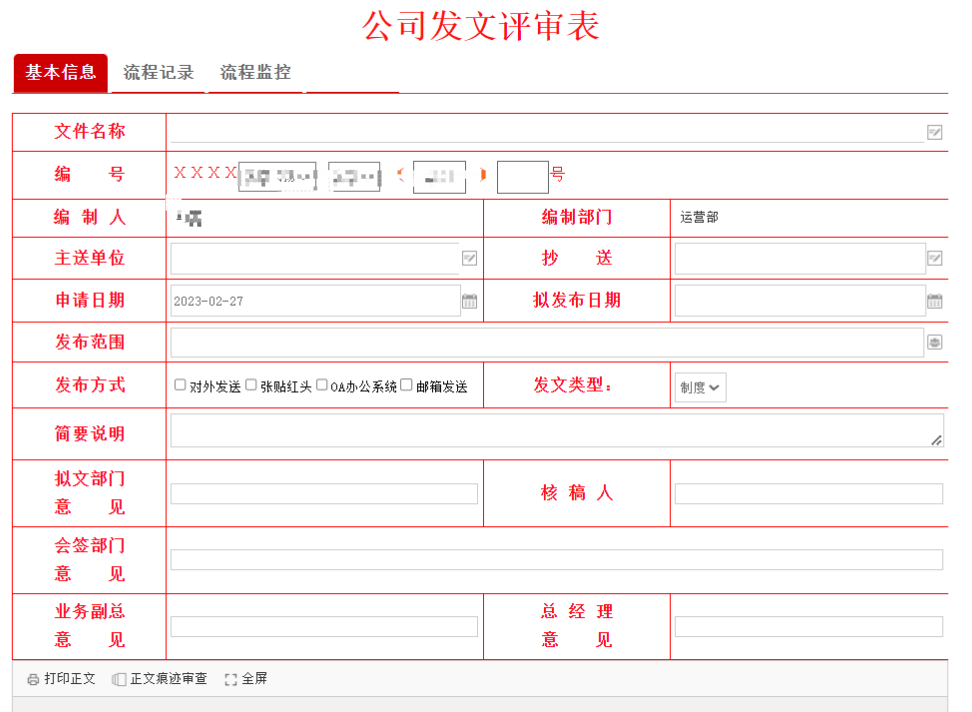The width and height of the screenshot is (972, 712).
Task: Click the 简要说明 textarea resize handle
Action: [937, 441]
